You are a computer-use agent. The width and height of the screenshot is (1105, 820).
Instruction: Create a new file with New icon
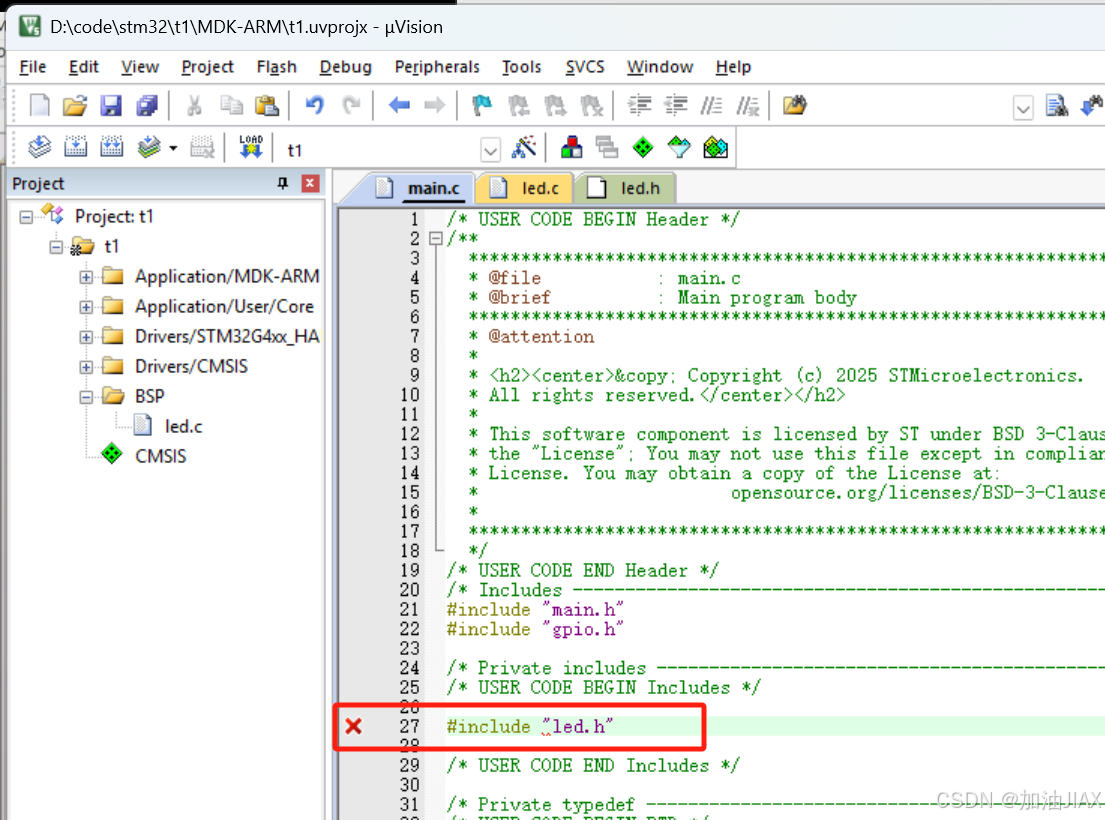[39, 106]
